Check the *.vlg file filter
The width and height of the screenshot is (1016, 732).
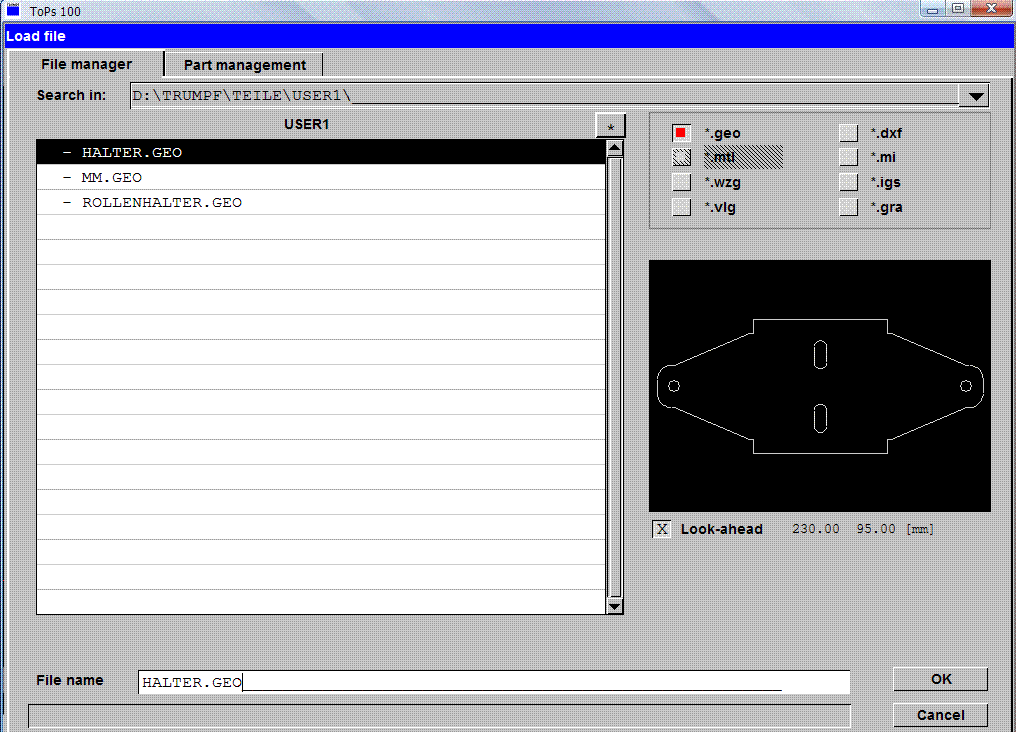pos(681,207)
